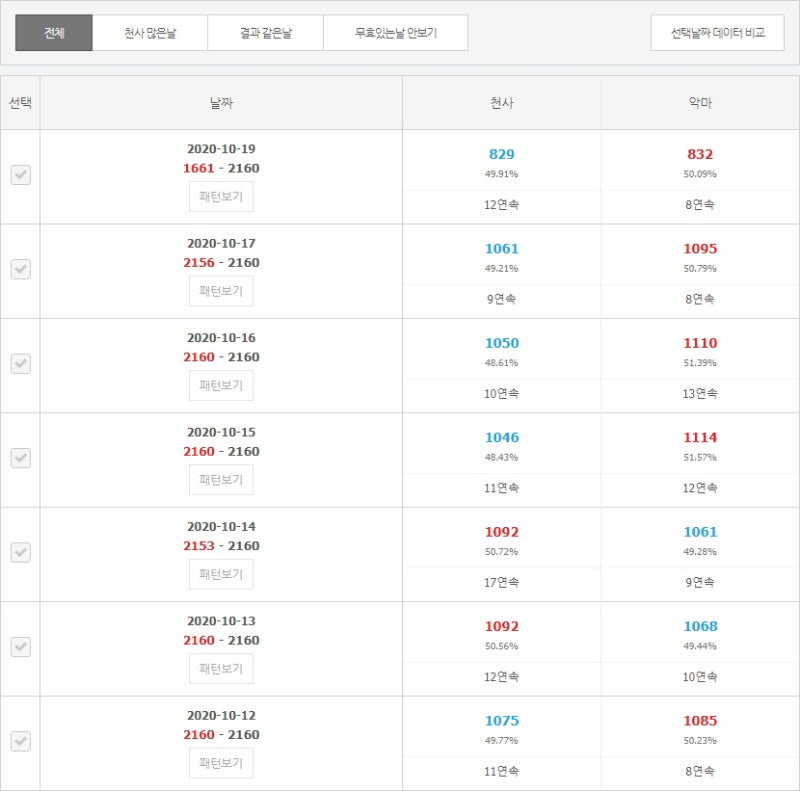
Task: Click percentage 49.91%
Action: 502,174
